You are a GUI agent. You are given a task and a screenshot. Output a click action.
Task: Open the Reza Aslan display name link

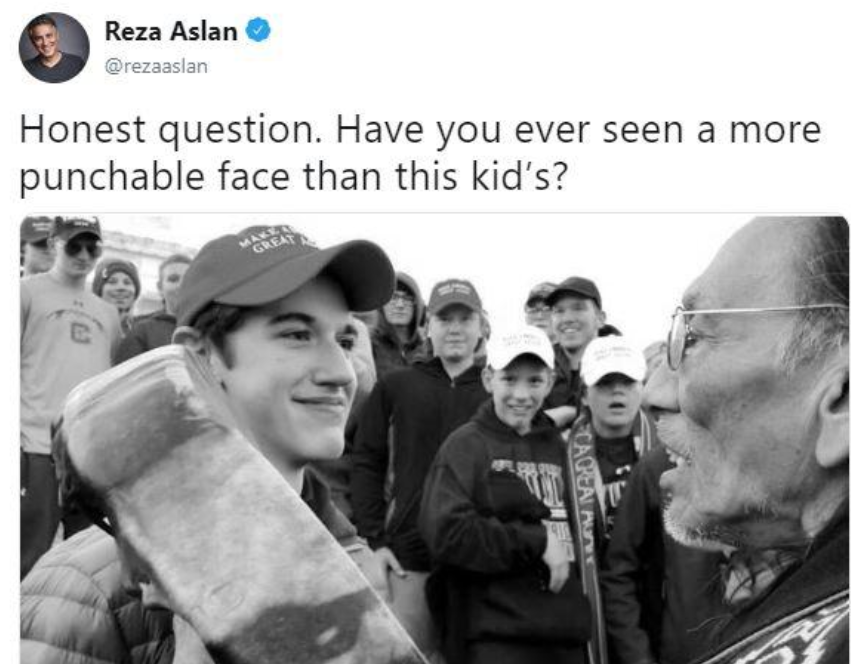tap(171, 31)
